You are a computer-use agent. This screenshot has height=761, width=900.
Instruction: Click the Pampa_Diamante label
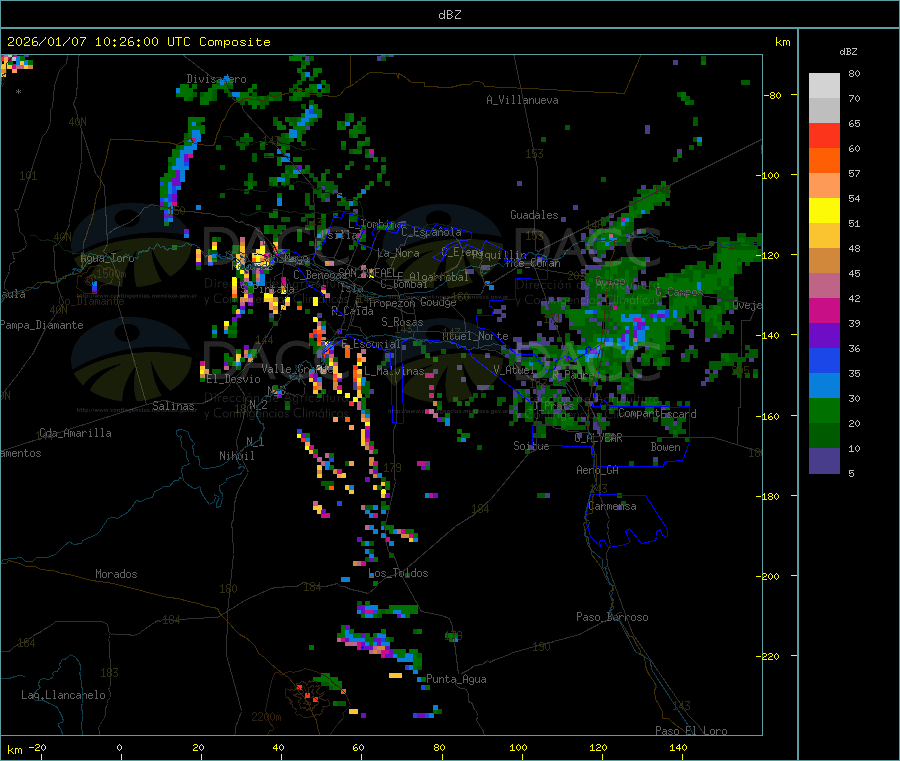click(42, 325)
